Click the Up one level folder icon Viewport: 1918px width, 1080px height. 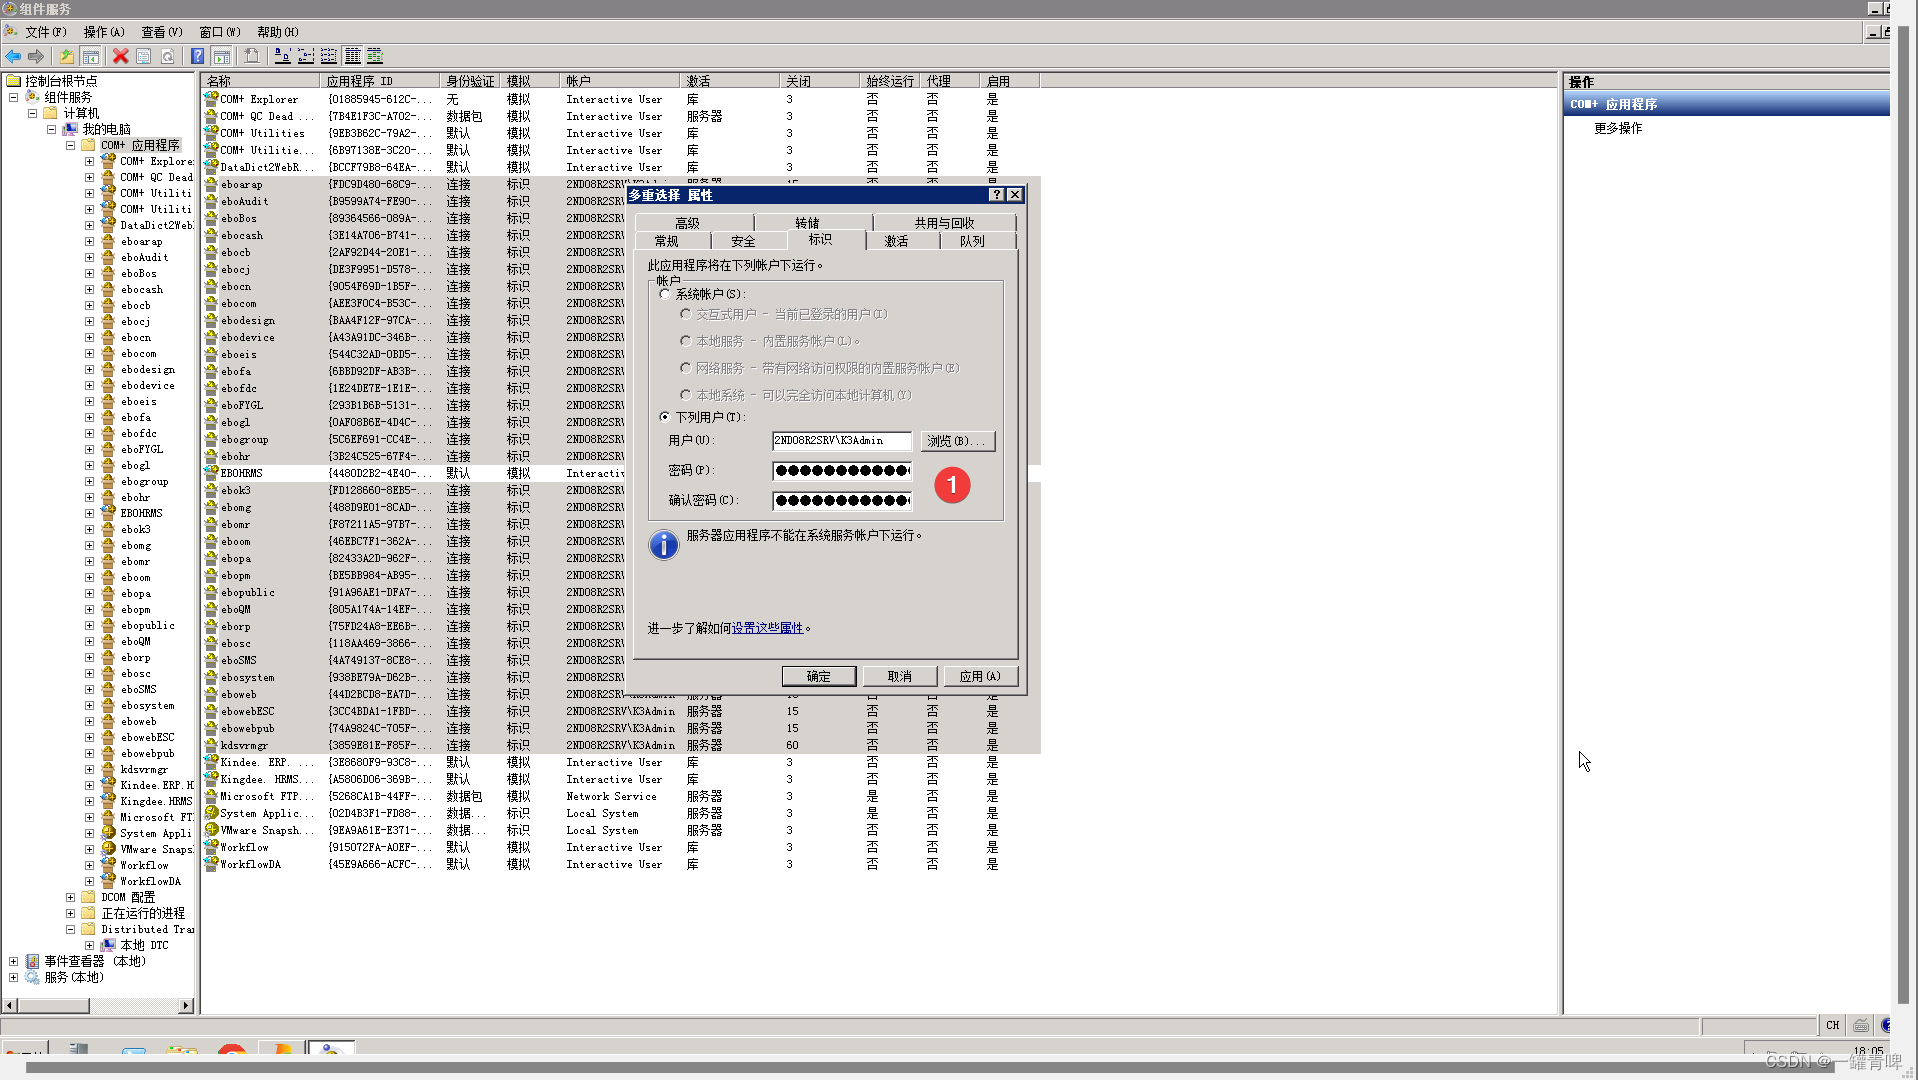point(66,56)
